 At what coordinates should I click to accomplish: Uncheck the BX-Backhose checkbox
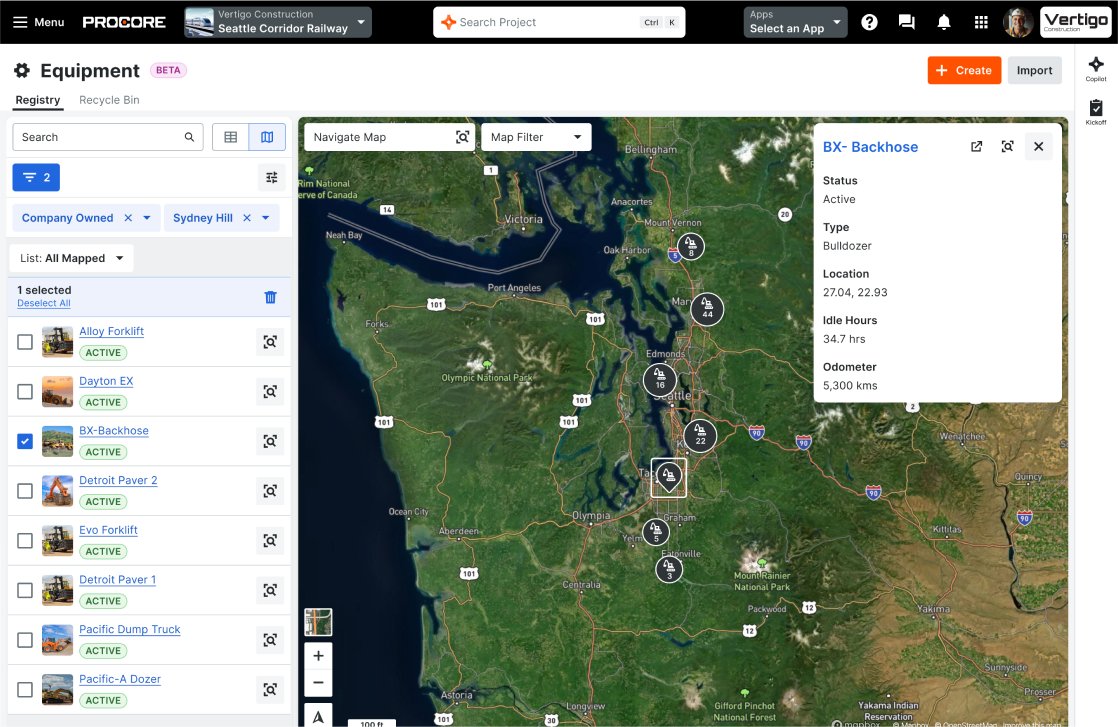tap(24, 441)
